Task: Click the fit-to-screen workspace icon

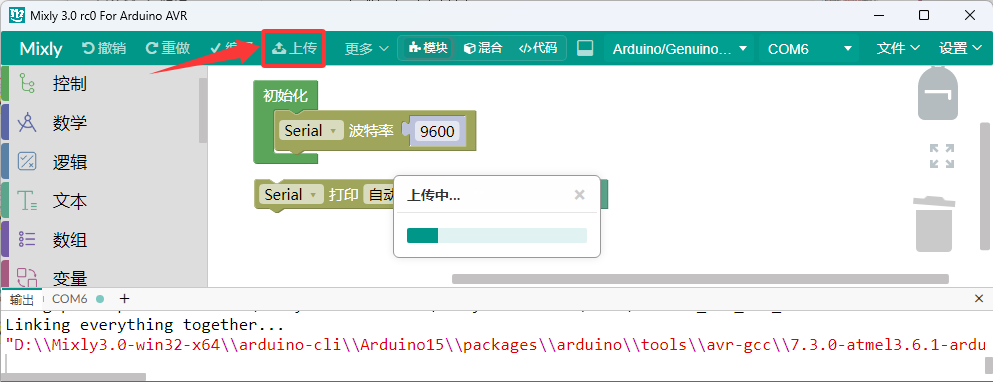Action: pos(941,156)
